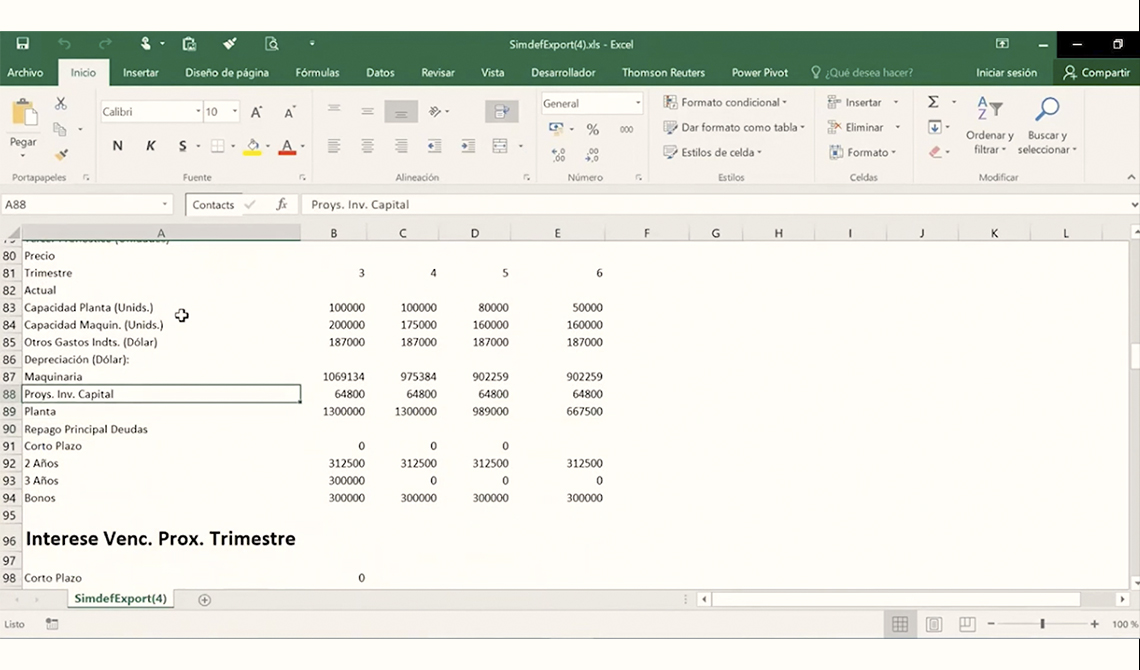Apply thousands separator style (000)
Screen dimensions: 1140x670
point(626,129)
